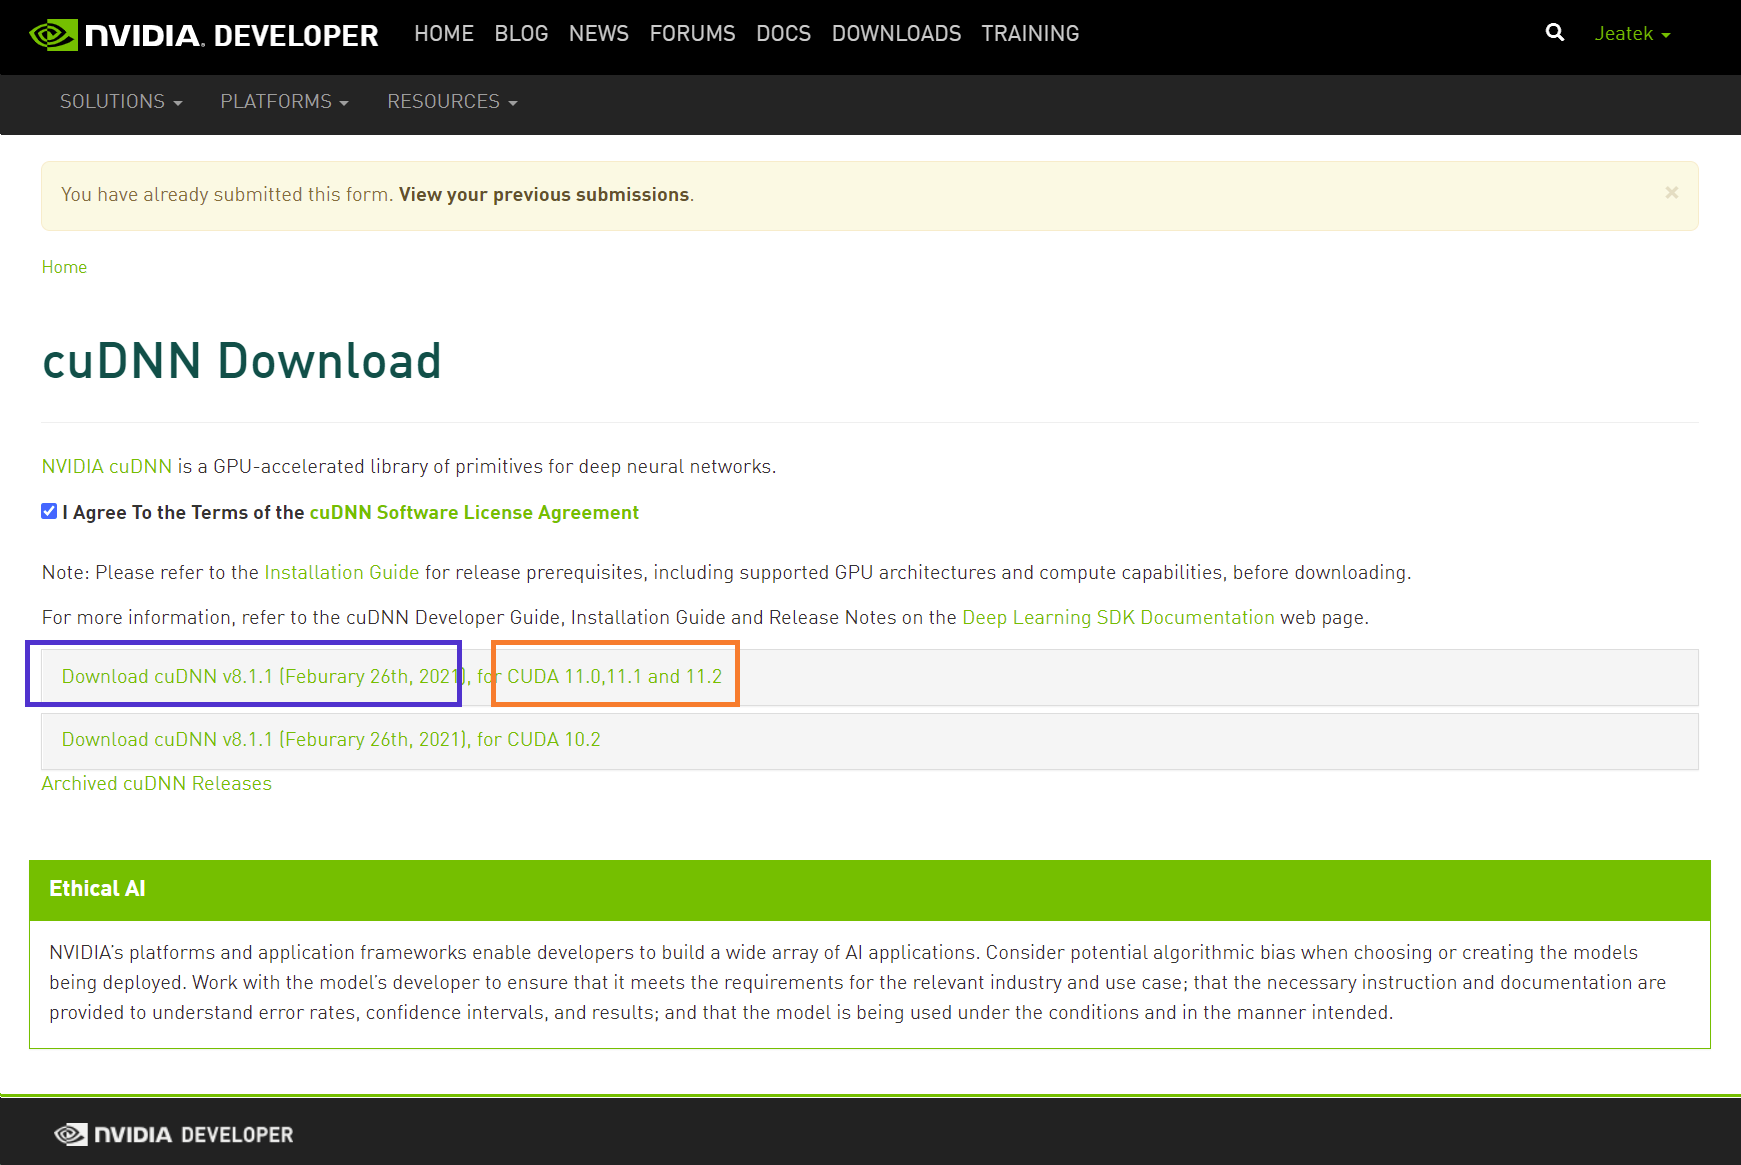Click the cuDNN Download page heading
The height and width of the screenshot is (1165, 1741).
pyautogui.click(x=241, y=361)
